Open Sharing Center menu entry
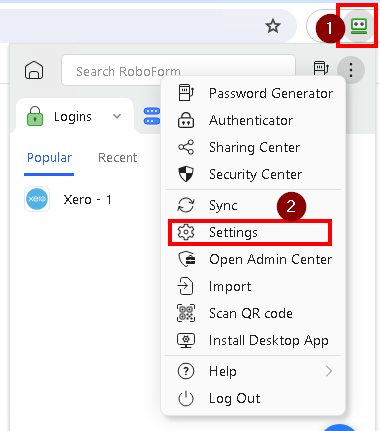The width and height of the screenshot is (380, 431). point(253,147)
